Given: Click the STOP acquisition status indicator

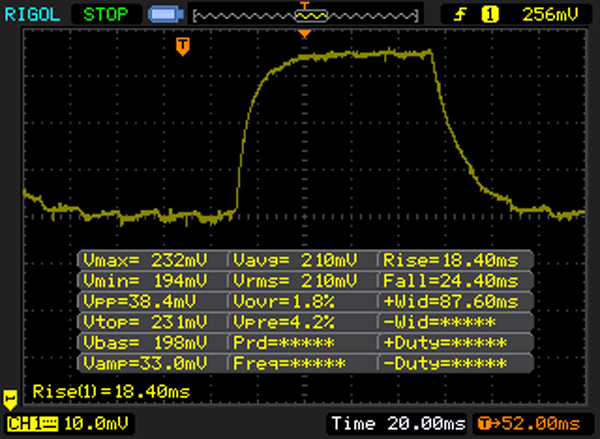Looking at the screenshot, I should pyautogui.click(x=106, y=15).
